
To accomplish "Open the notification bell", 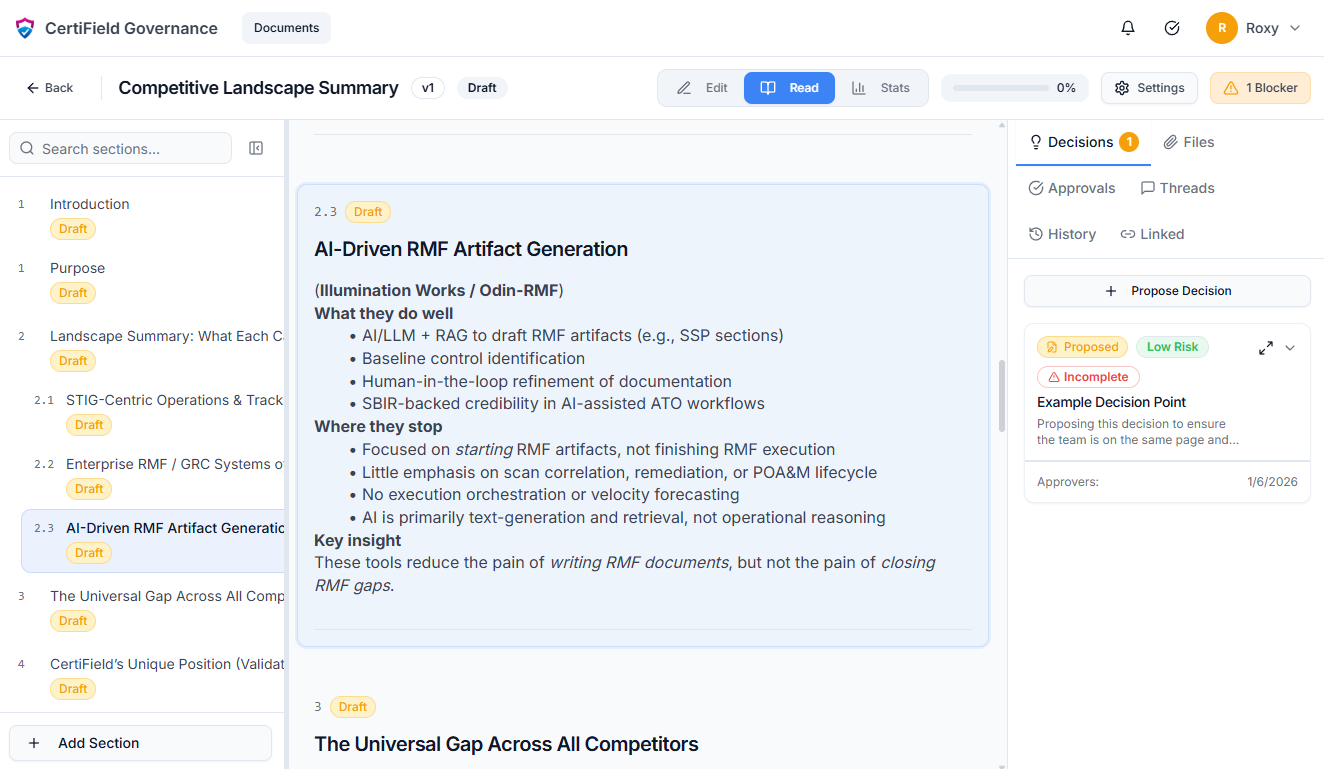I will (x=1127, y=28).
